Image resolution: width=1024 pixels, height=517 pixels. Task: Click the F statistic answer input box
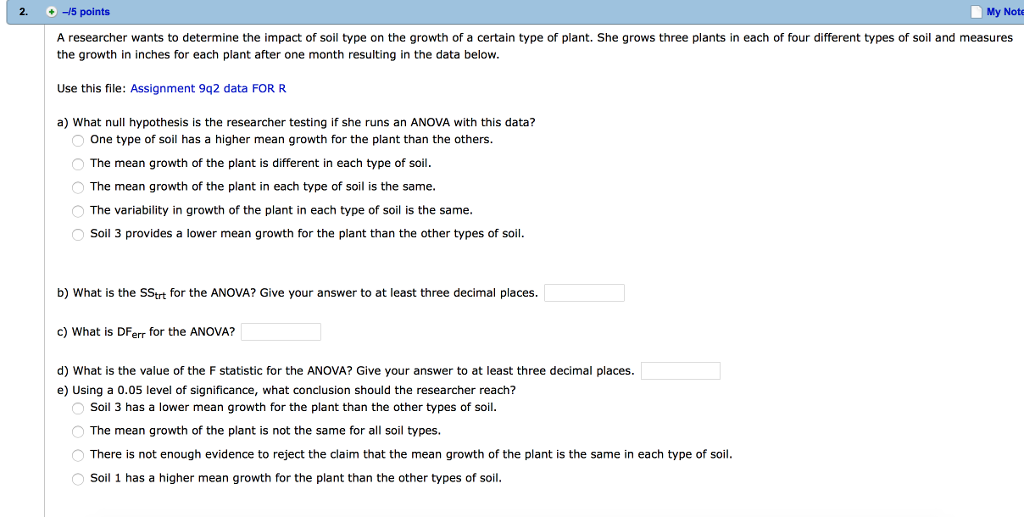[680, 371]
